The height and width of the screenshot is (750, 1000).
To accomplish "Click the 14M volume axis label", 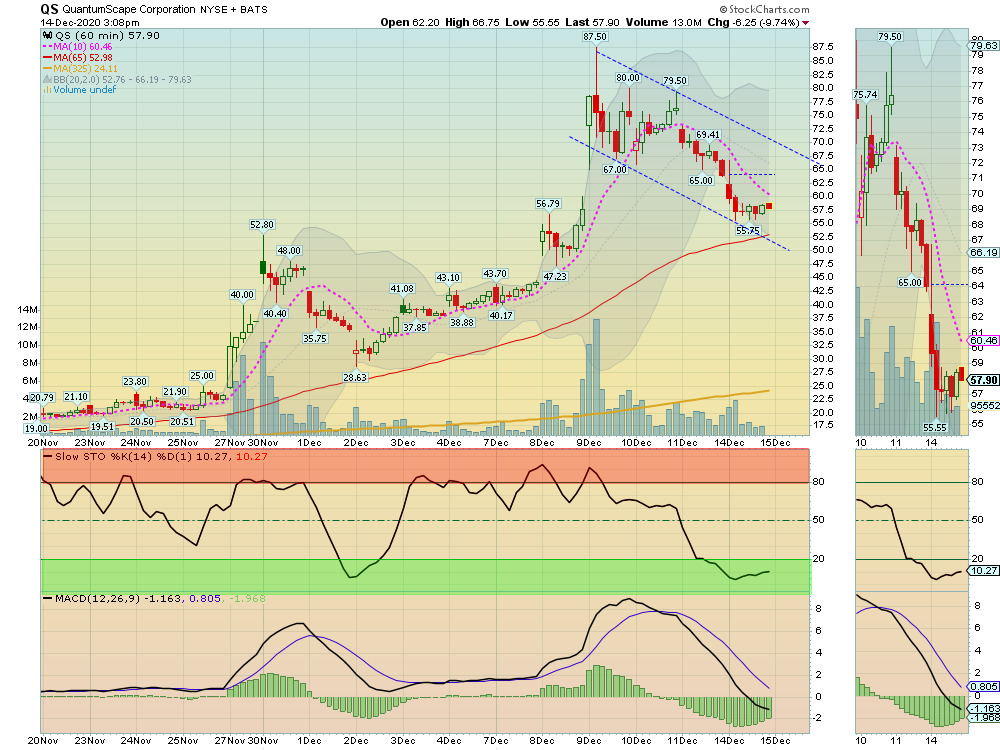I will (27, 310).
